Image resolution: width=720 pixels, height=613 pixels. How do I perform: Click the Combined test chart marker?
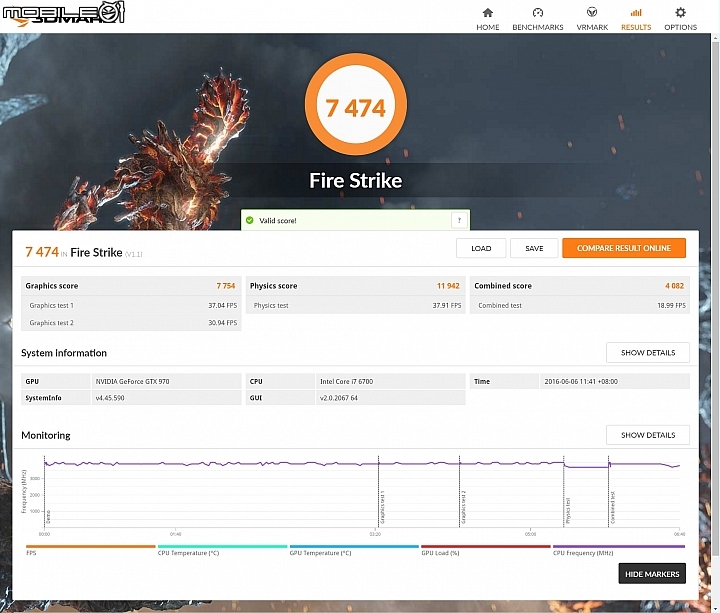point(613,508)
